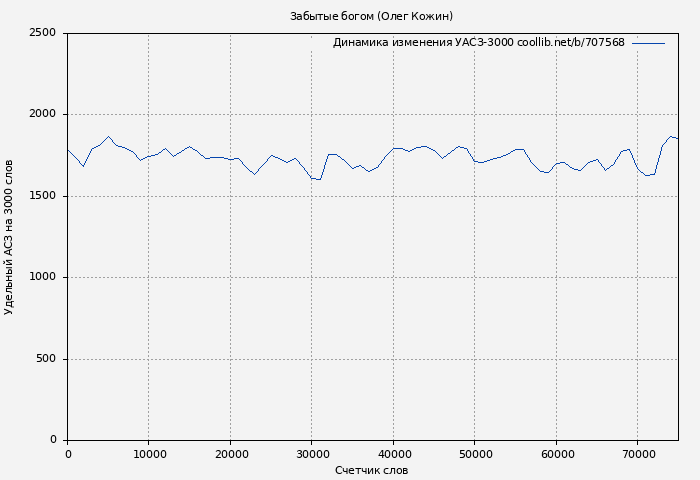Screen dimensions: 700x480
Task: Click the chart title "Забытые богом (Олег Кожин)"
Action: [371, 16]
